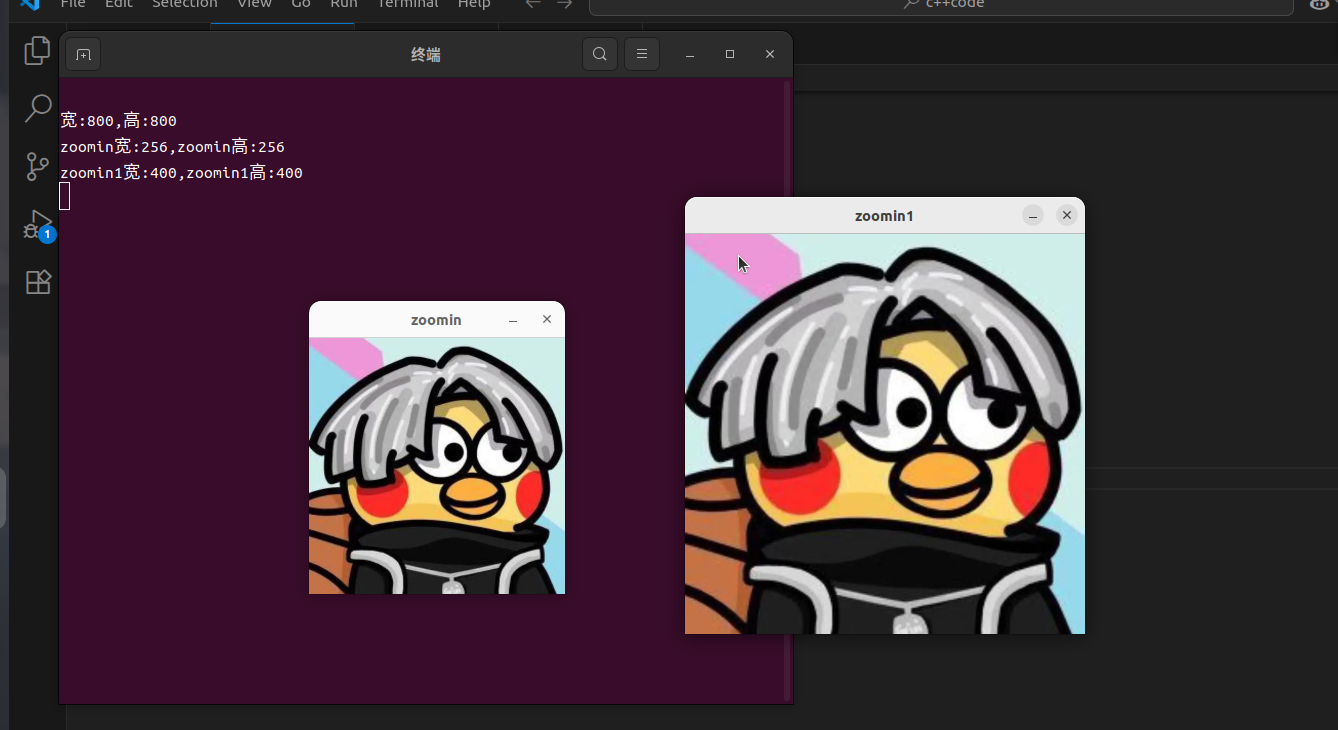Click the c++code command search box

point(941,5)
